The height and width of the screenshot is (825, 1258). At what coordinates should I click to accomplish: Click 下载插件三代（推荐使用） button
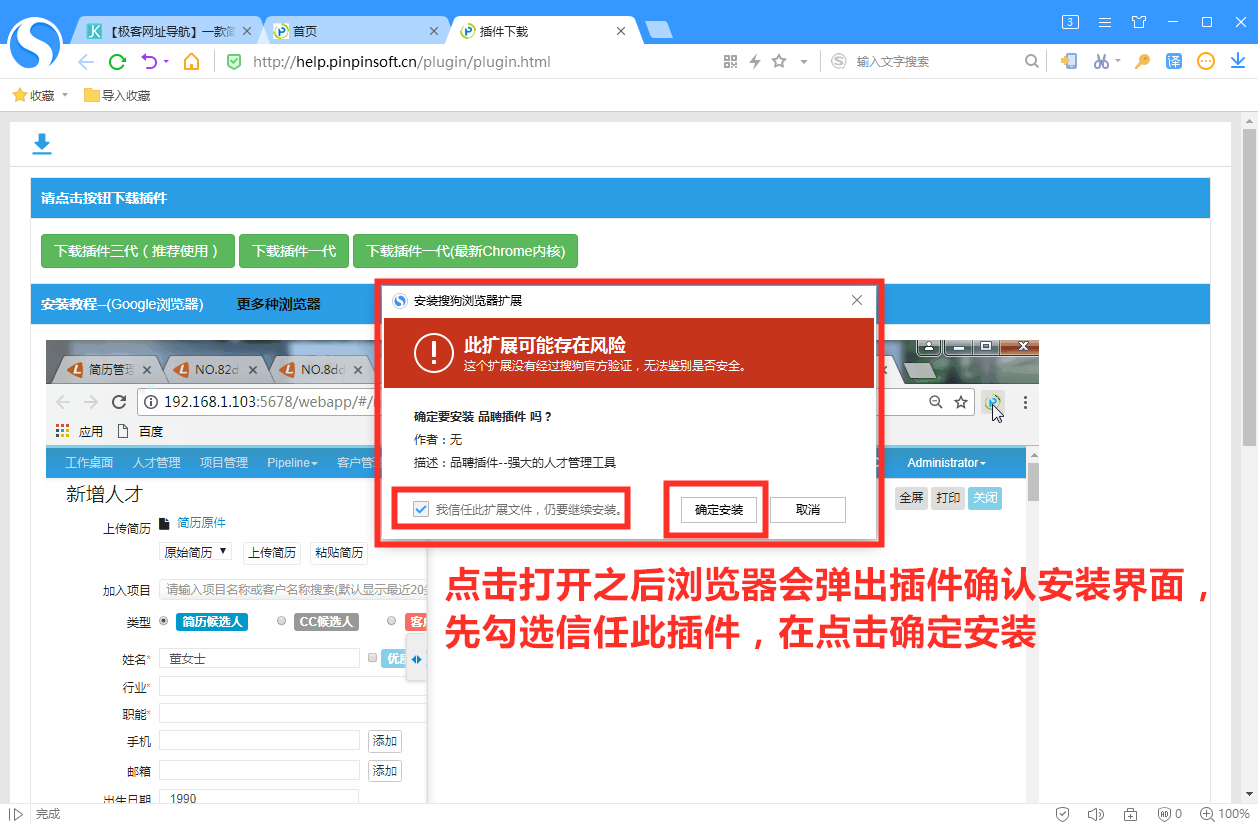137,251
